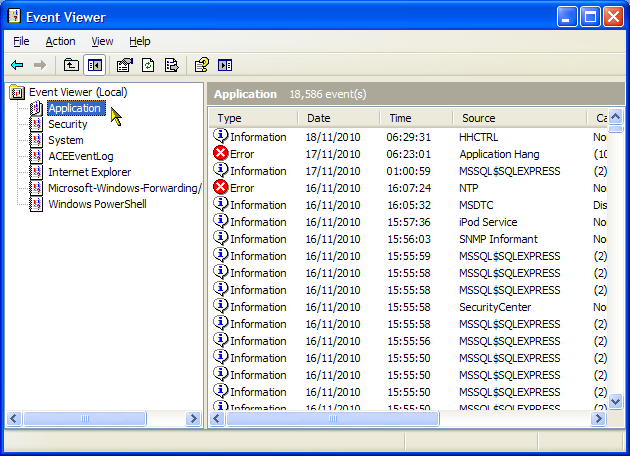Click the event list scroll right arrow
This screenshot has height=456, width=630.
pyautogui.click(x=598, y=419)
